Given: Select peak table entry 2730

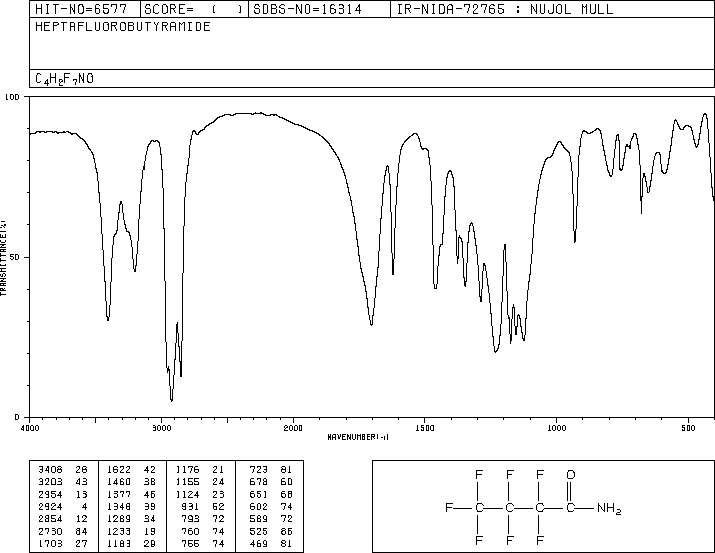Looking at the screenshot, I should [50, 531].
